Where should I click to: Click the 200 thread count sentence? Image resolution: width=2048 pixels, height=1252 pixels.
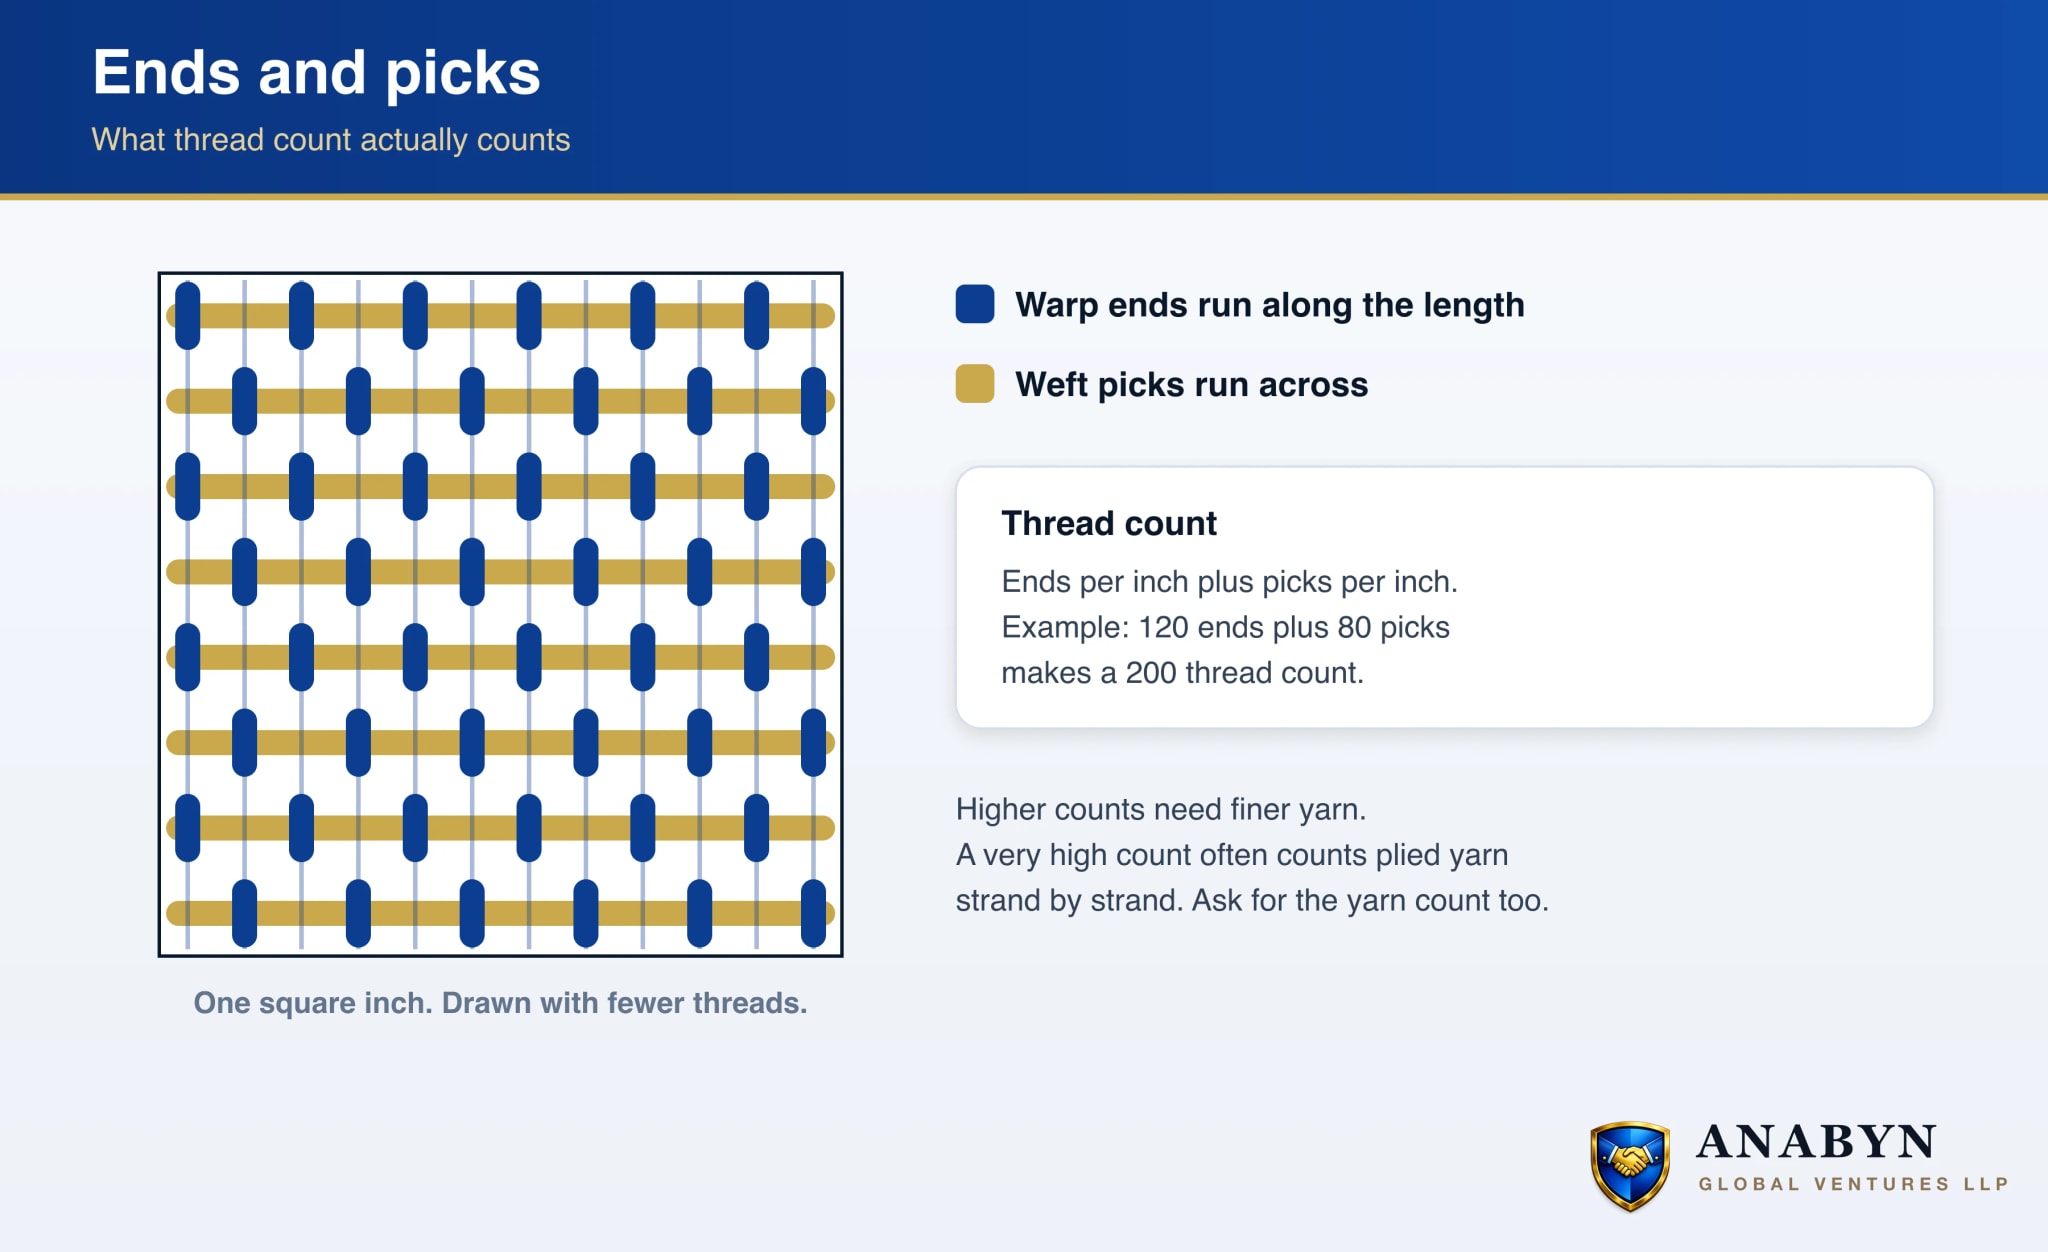point(1183,673)
